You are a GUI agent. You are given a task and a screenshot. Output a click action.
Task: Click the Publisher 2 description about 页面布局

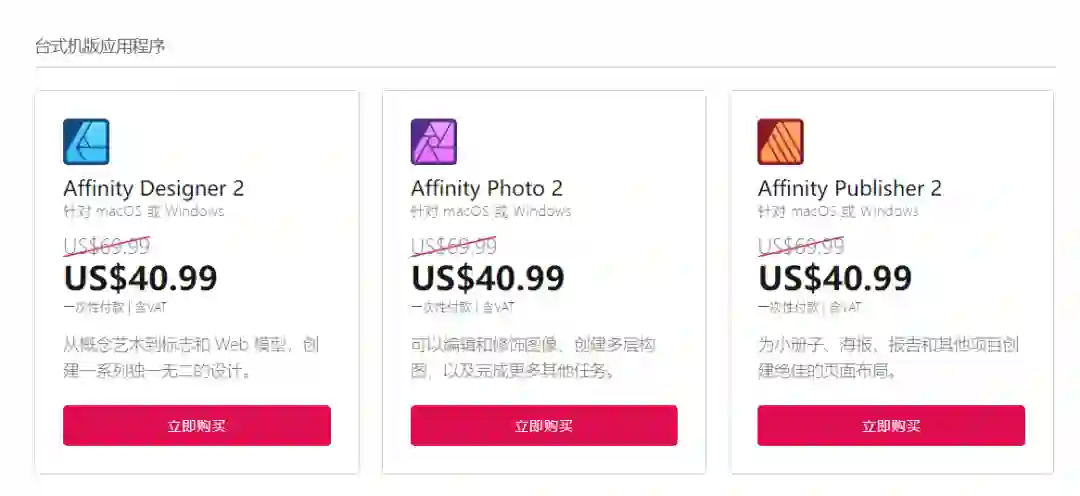[887, 358]
